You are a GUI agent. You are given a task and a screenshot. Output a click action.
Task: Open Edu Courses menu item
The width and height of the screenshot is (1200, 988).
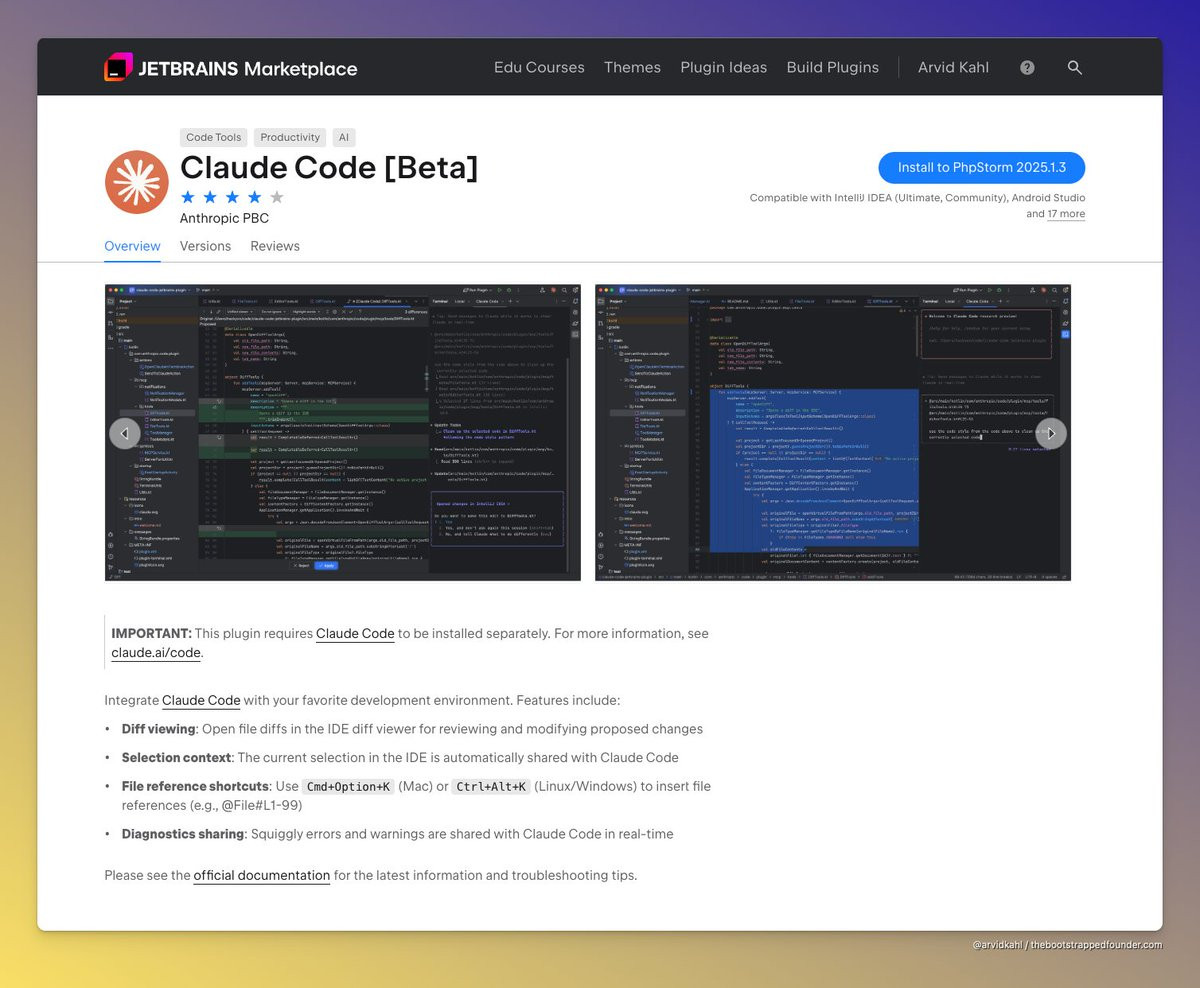pyautogui.click(x=539, y=68)
